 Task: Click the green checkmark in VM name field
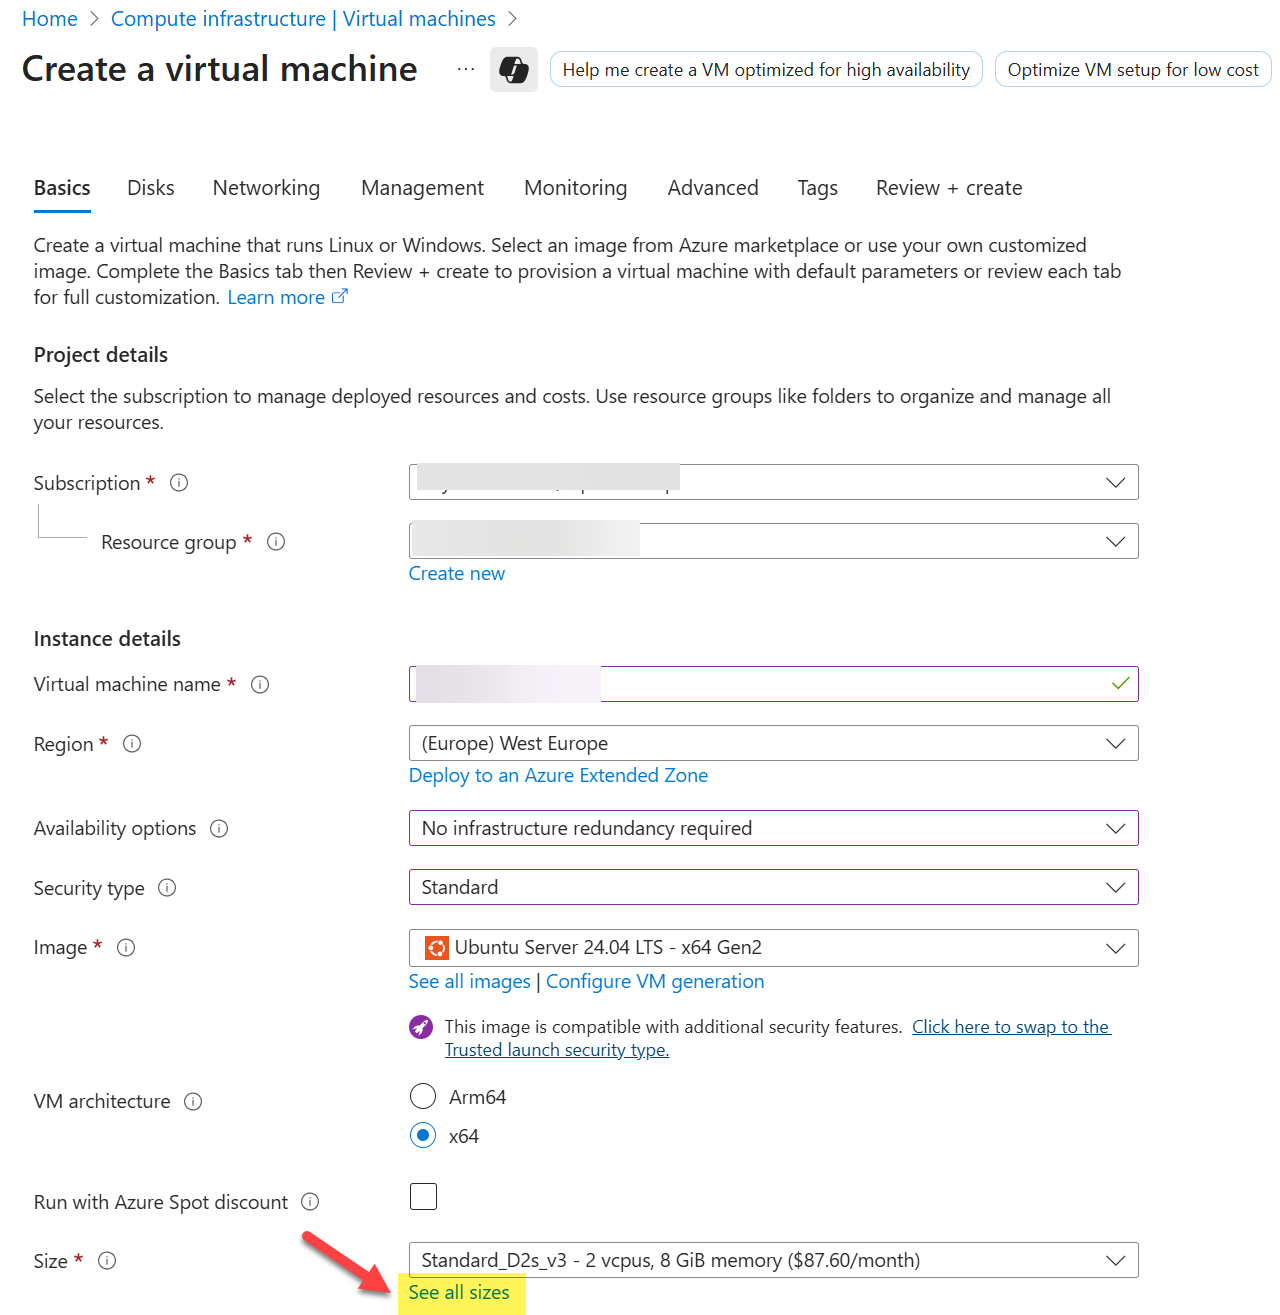pos(1120,684)
